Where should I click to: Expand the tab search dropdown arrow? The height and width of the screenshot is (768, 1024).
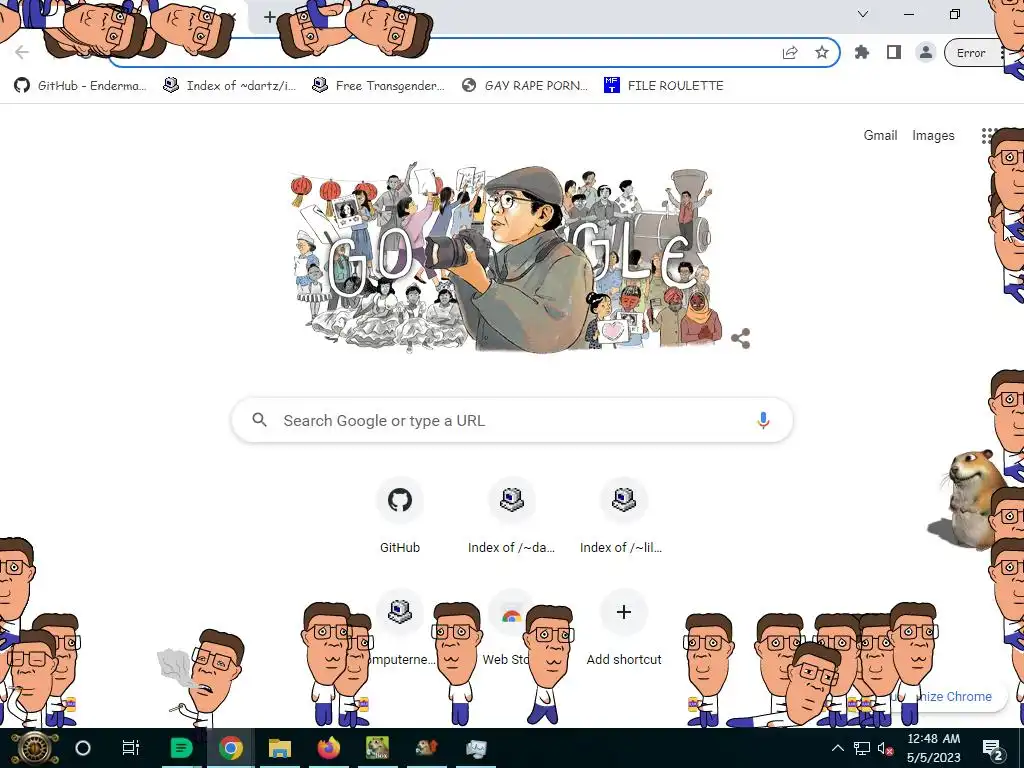click(x=863, y=14)
